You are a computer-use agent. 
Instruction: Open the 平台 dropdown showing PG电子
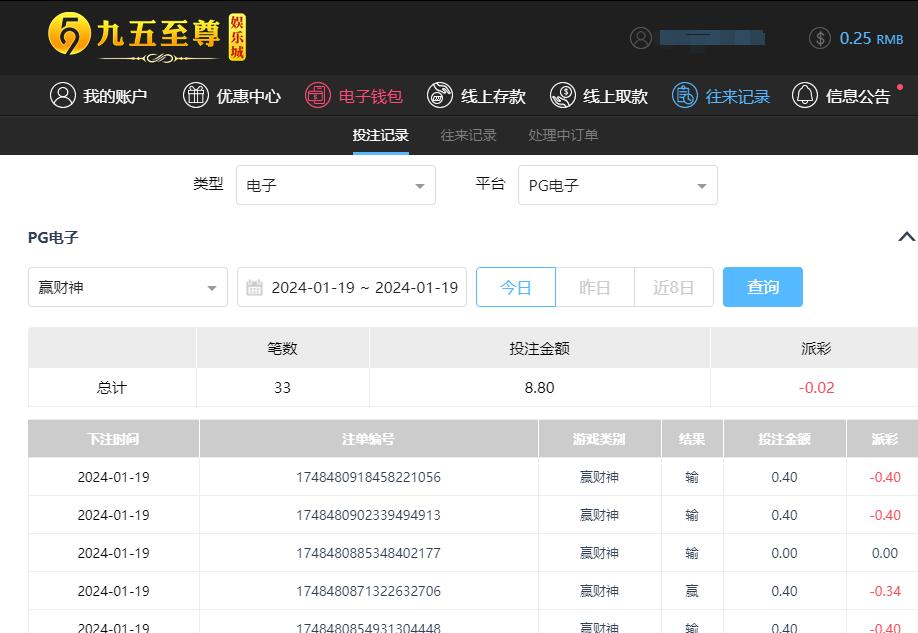pyautogui.click(x=616, y=186)
